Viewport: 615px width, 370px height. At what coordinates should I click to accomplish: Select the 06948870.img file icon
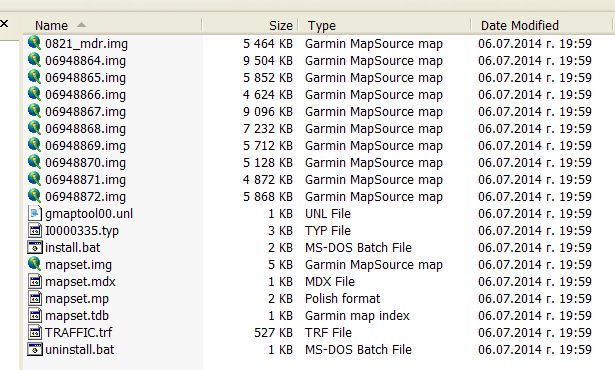tap(35, 162)
